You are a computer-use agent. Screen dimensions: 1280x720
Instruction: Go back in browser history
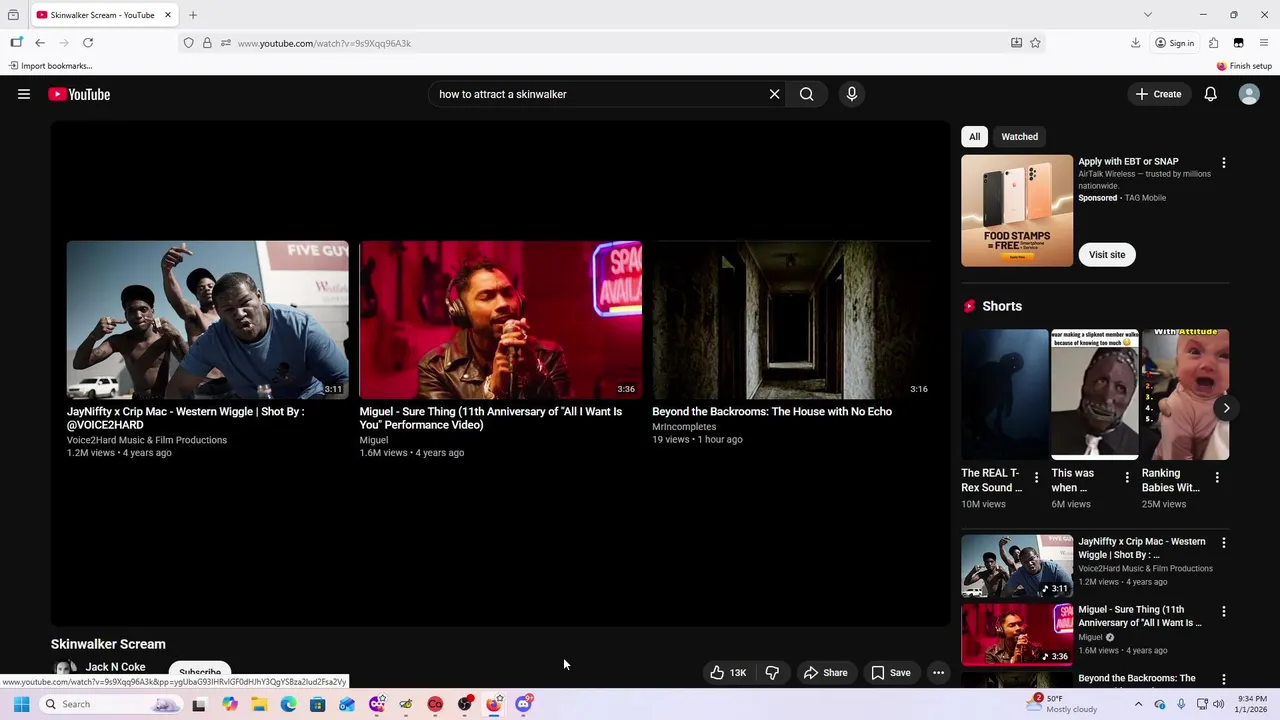coord(40,43)
